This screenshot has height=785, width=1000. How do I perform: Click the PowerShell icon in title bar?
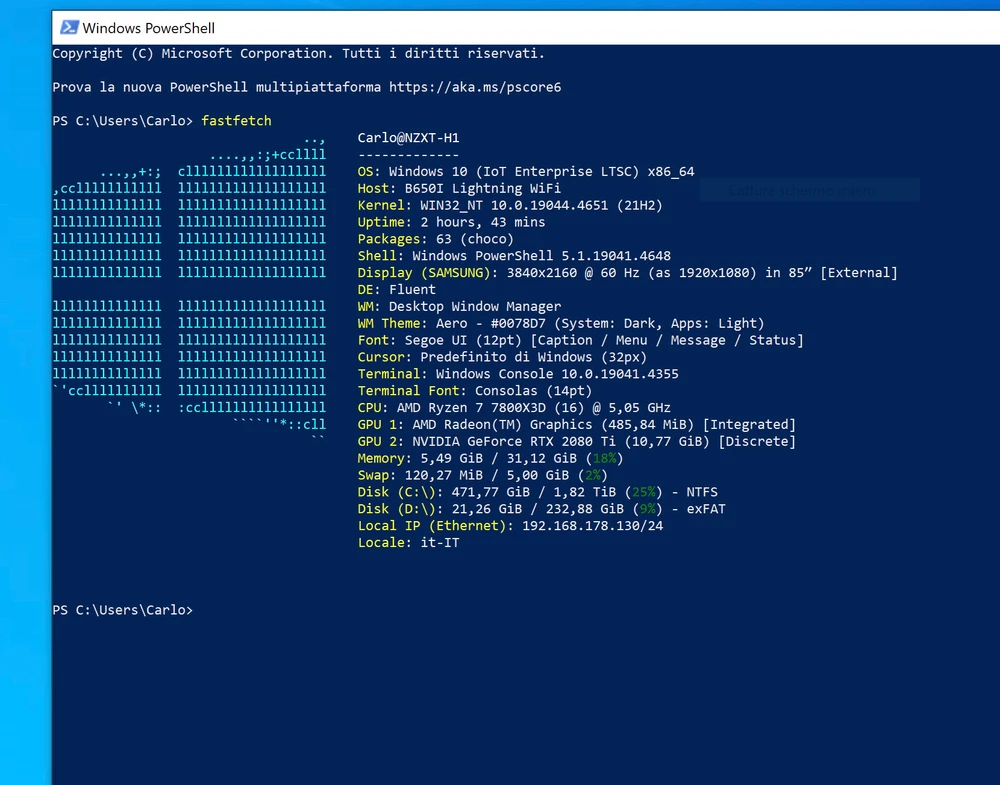coord(69,28)
